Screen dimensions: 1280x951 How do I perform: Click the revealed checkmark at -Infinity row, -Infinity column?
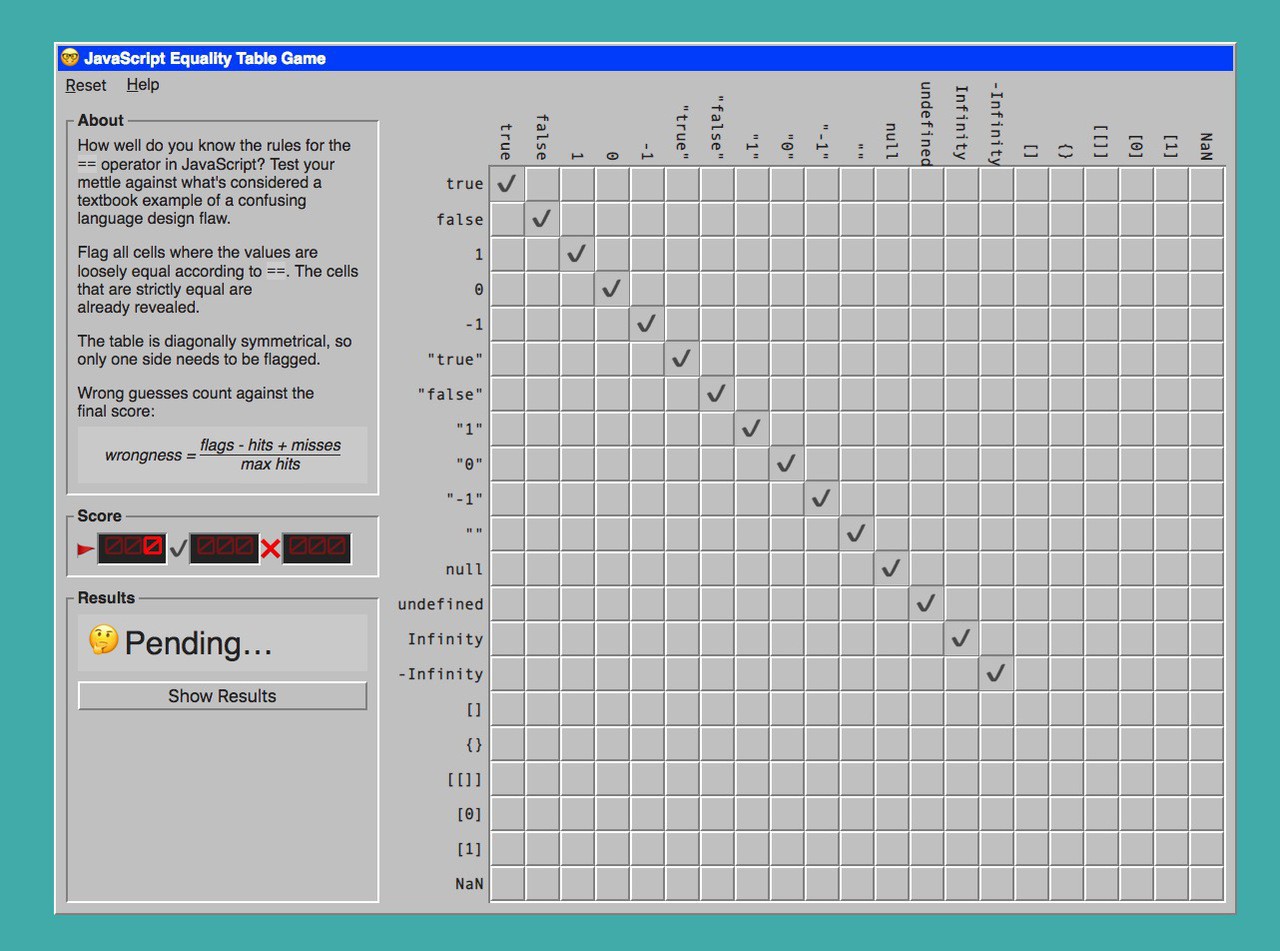pos(997,674)
